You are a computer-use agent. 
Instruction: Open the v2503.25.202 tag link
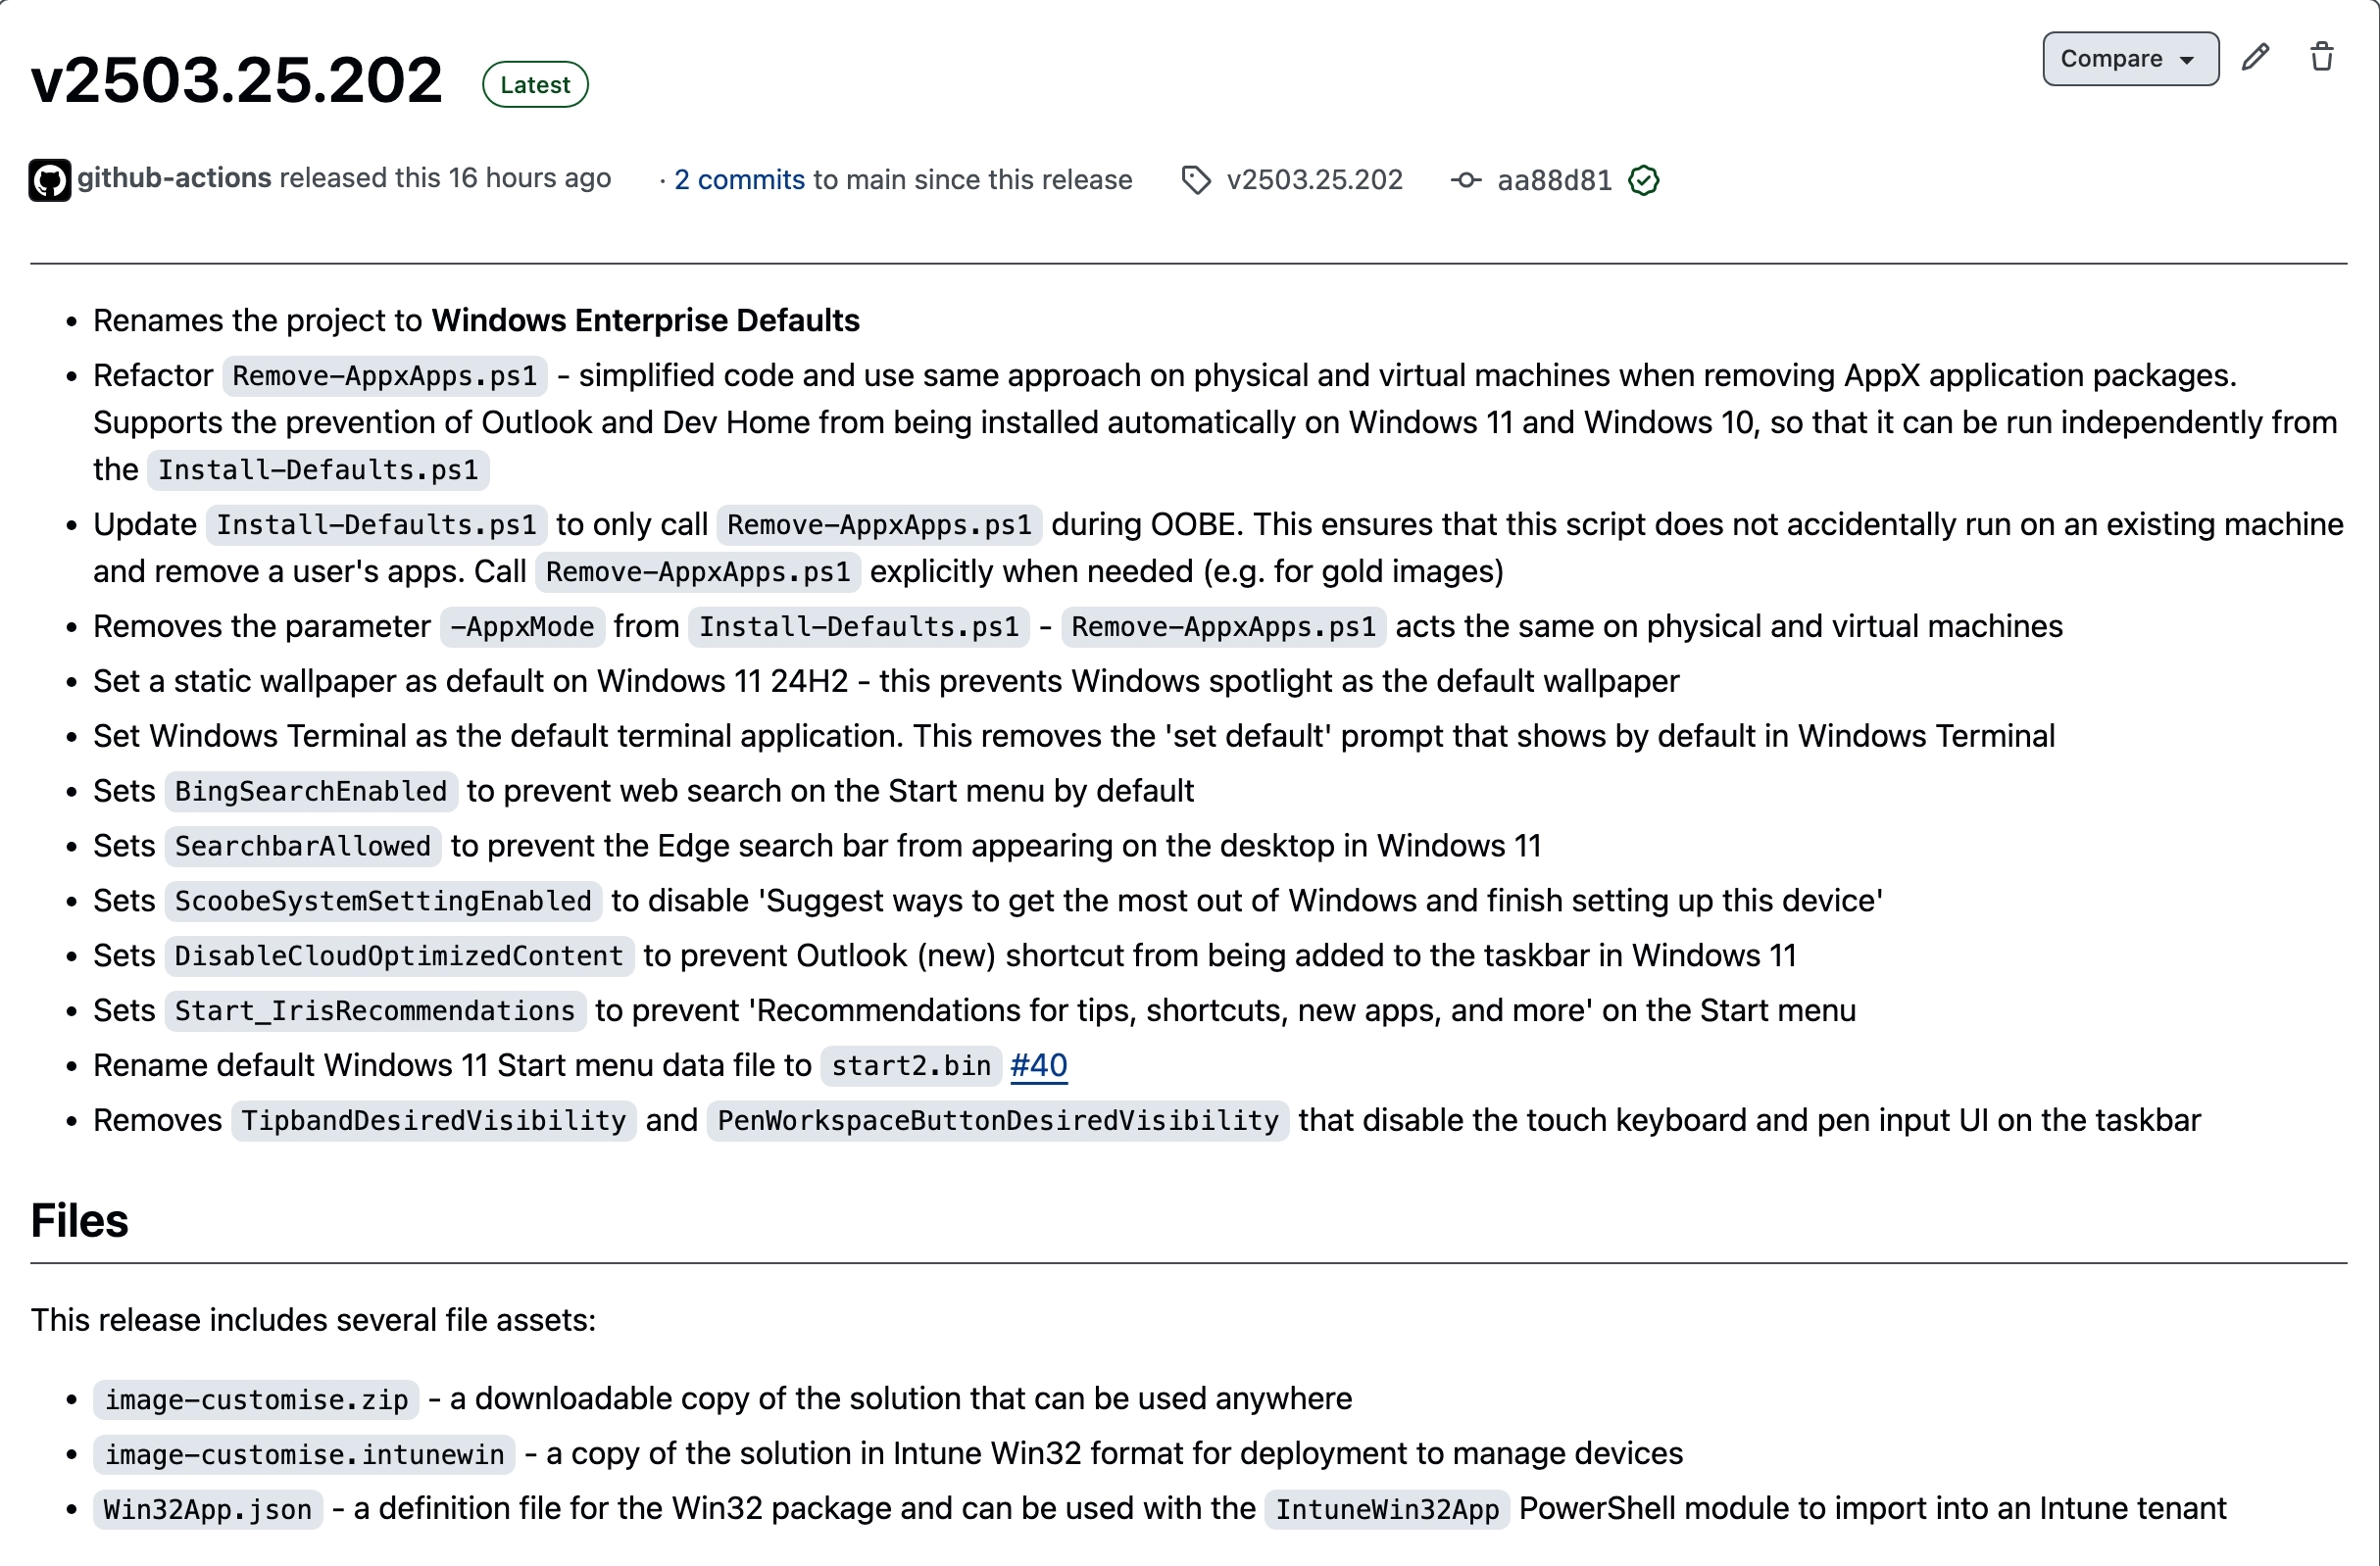(1314, 180)
